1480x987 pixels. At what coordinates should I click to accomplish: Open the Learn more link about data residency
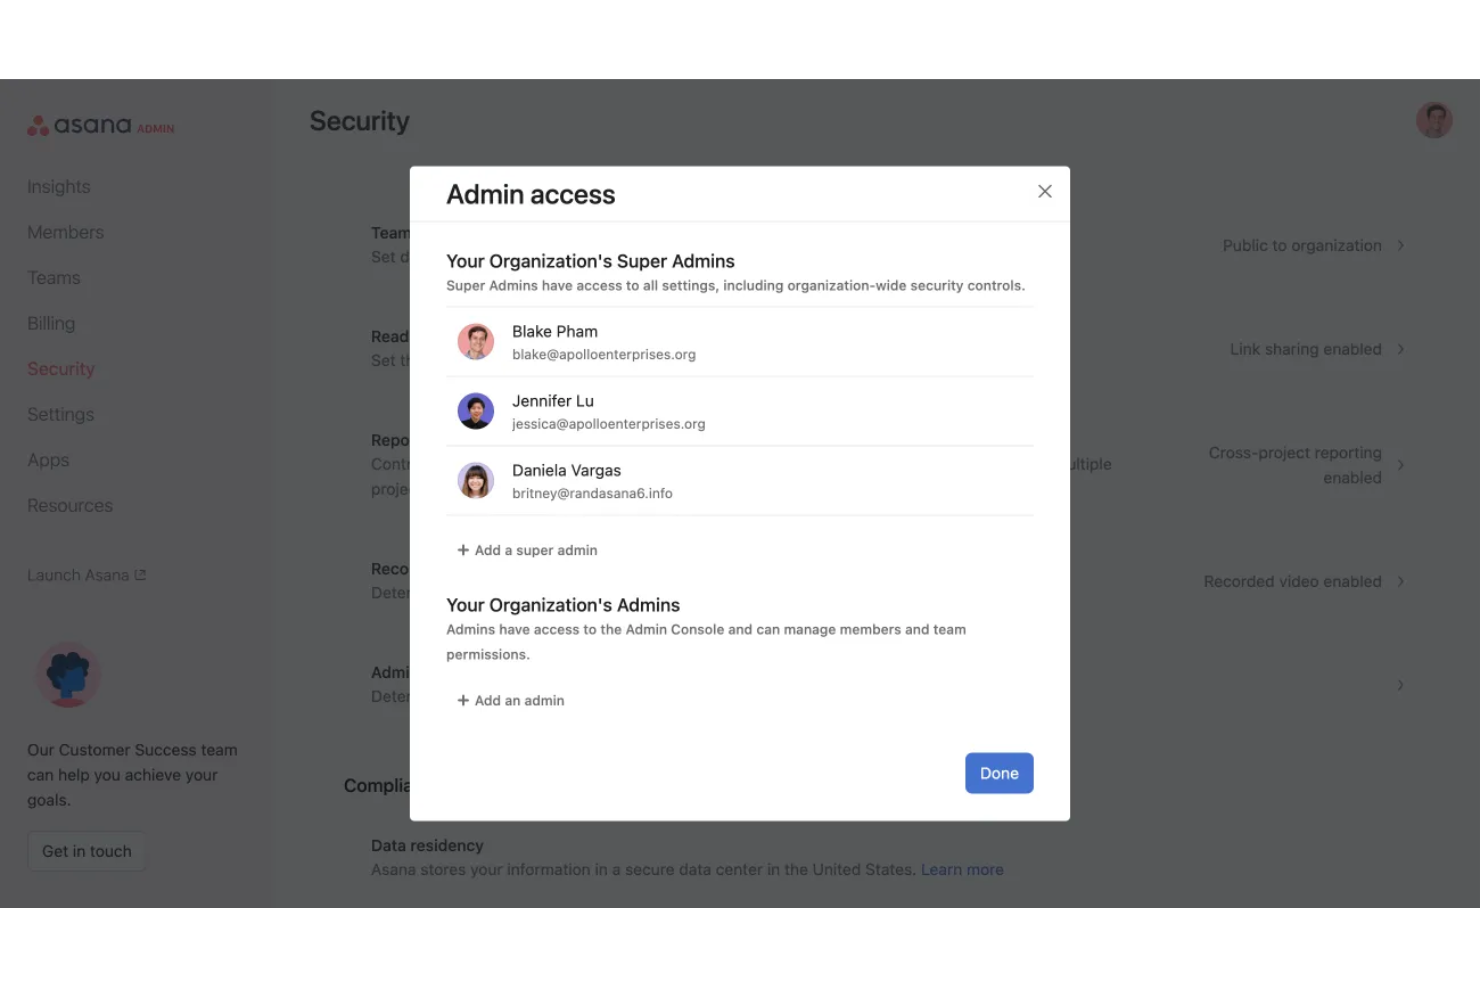coord(961,869)
